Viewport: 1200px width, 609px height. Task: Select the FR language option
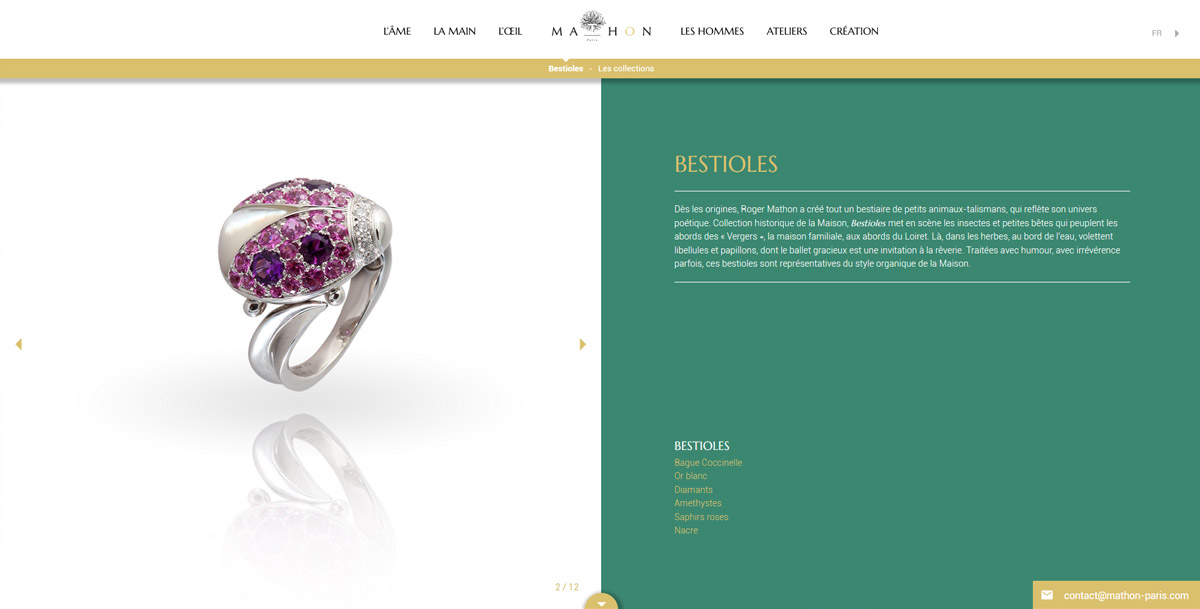tap(1156, 33)
